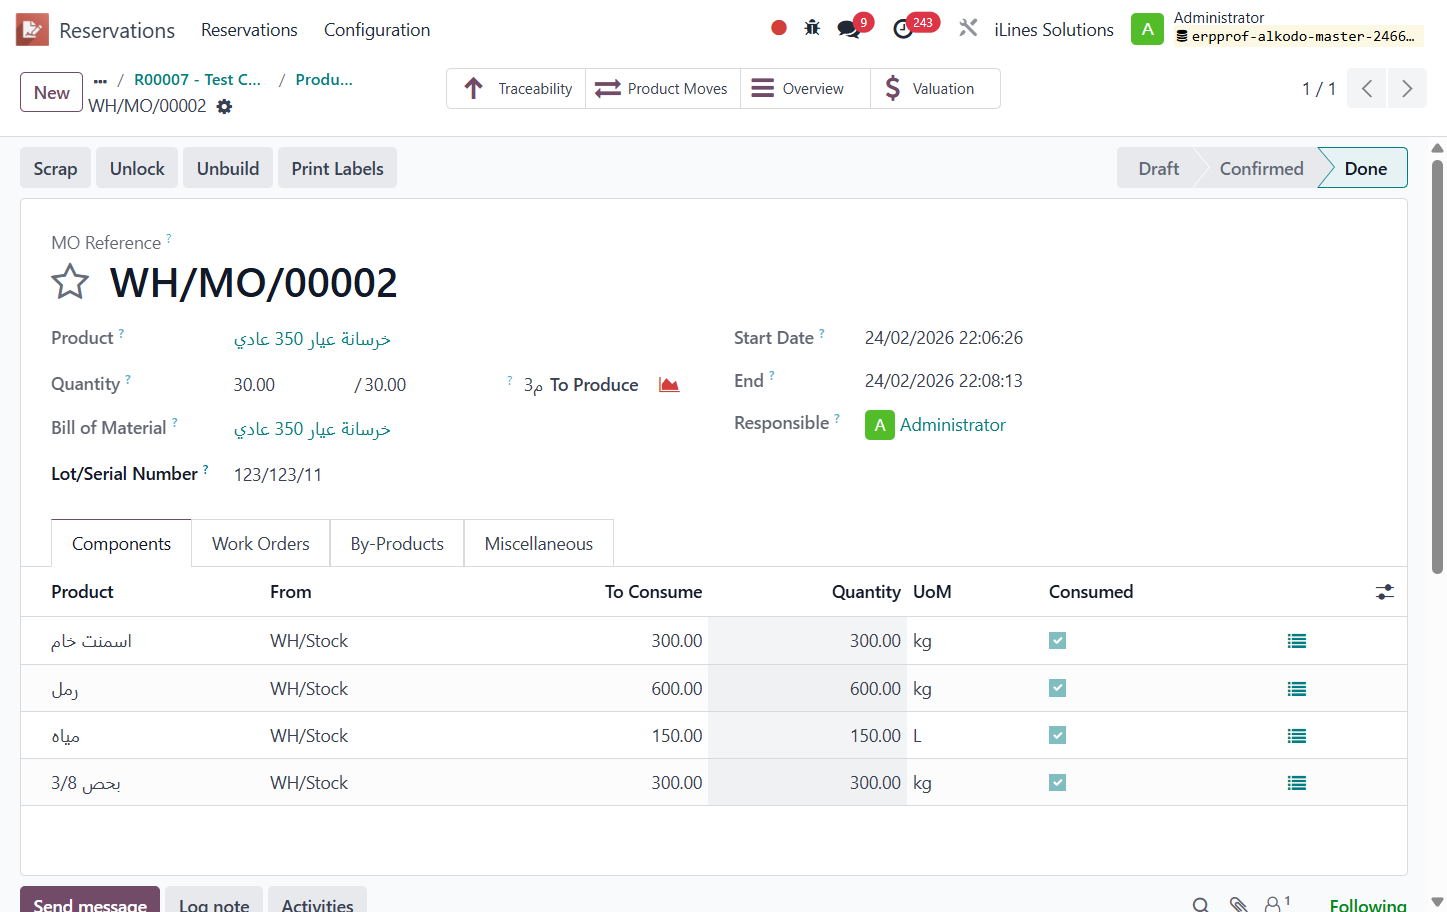Create a New record
This screenshot has height=912, width=1447.
pos(52,92)
